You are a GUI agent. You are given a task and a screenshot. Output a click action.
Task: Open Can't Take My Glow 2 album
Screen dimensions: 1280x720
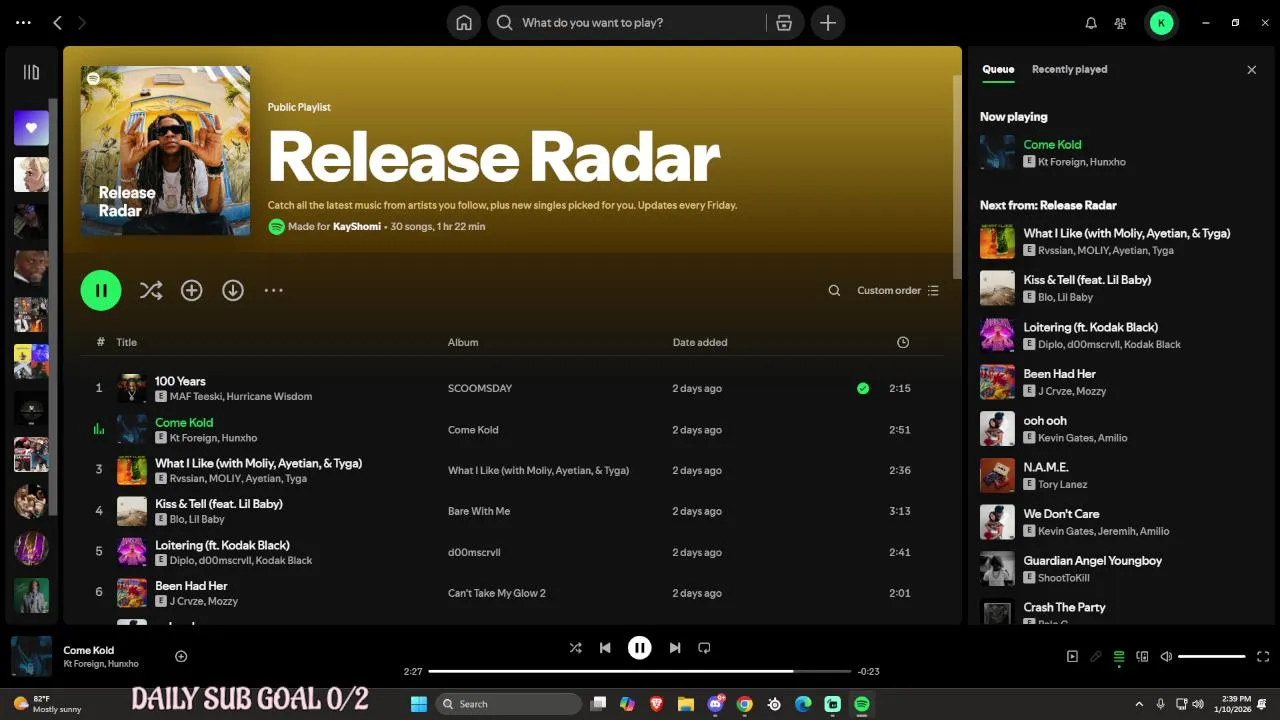(497, 593)
